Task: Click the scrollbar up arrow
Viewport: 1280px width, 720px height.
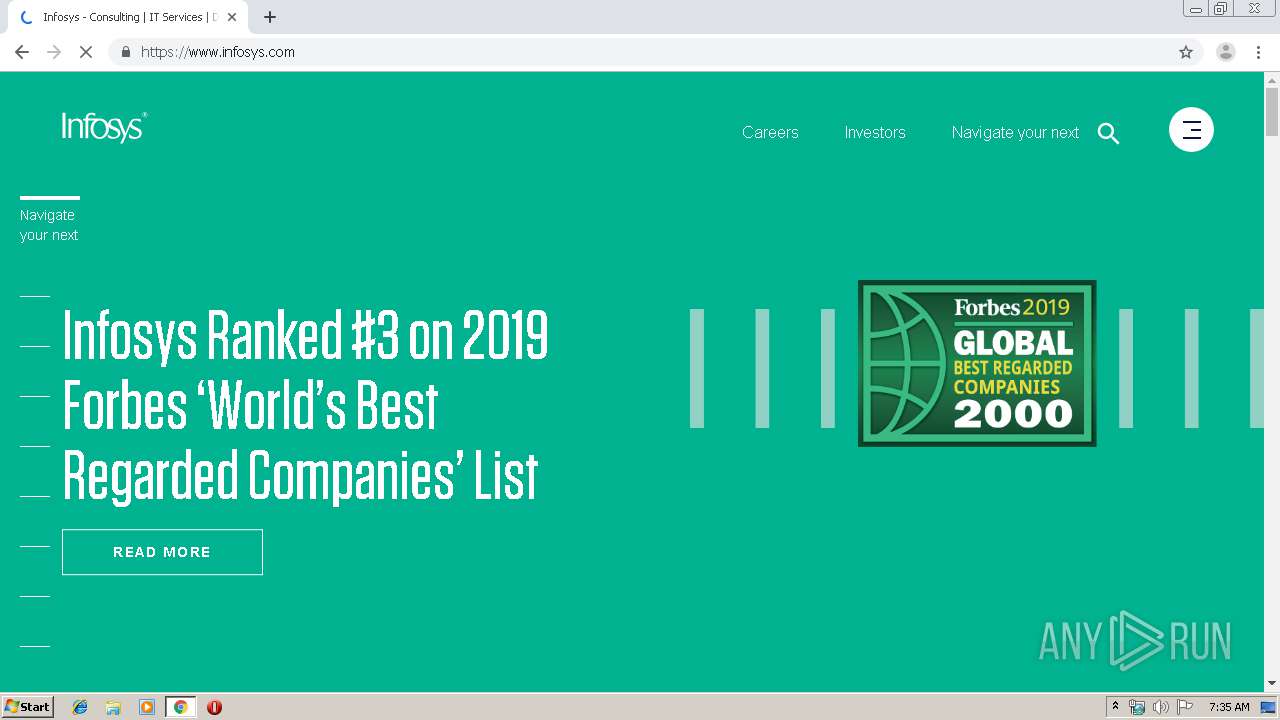Action: click(1272, 79)
